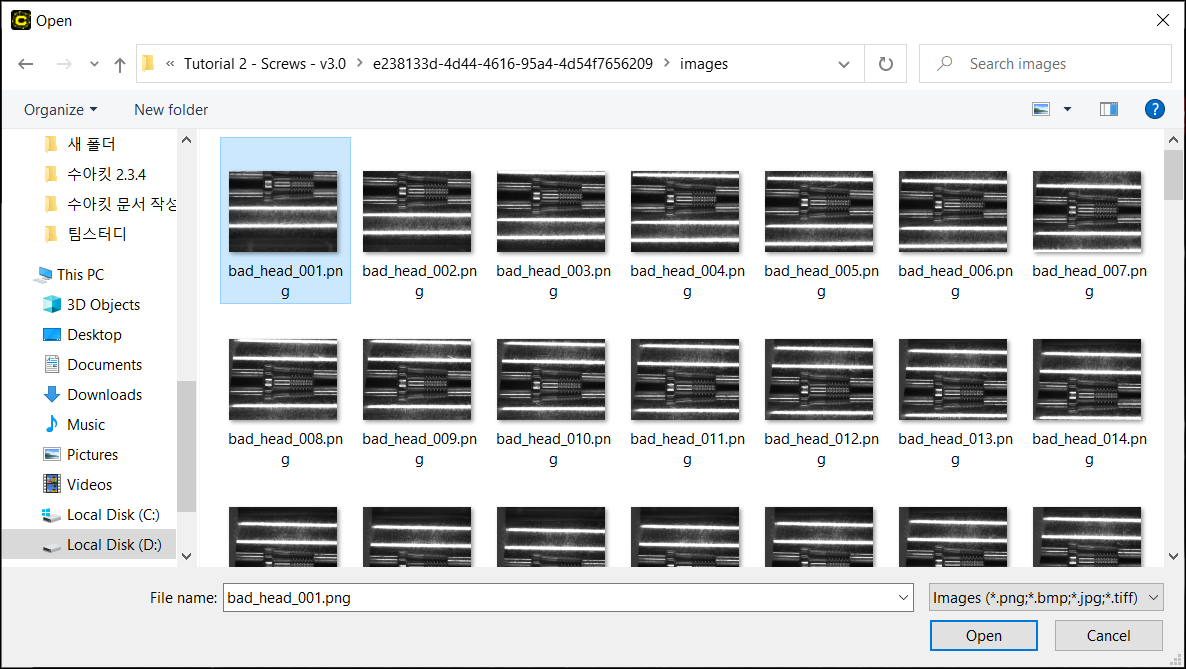The image size is (1186, 669).
Task: Refresh the images folder listing
Action: (885, 64)
